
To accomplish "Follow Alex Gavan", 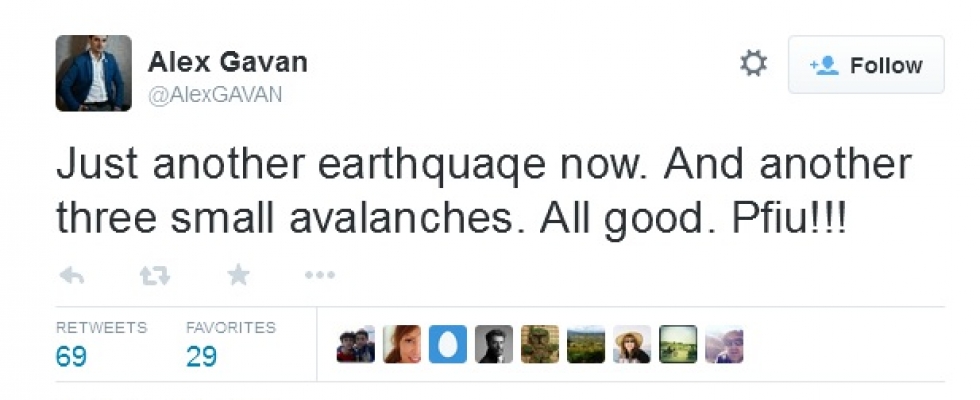I will (866, 65).
